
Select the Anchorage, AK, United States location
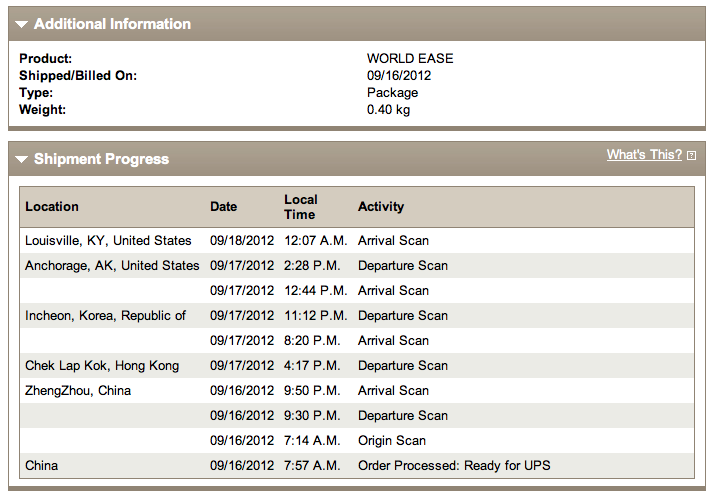click(x=112, y=266)
